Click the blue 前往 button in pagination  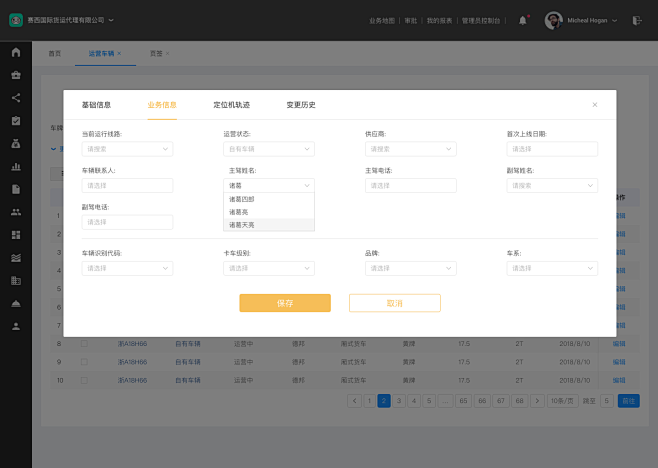pos(629,401)
